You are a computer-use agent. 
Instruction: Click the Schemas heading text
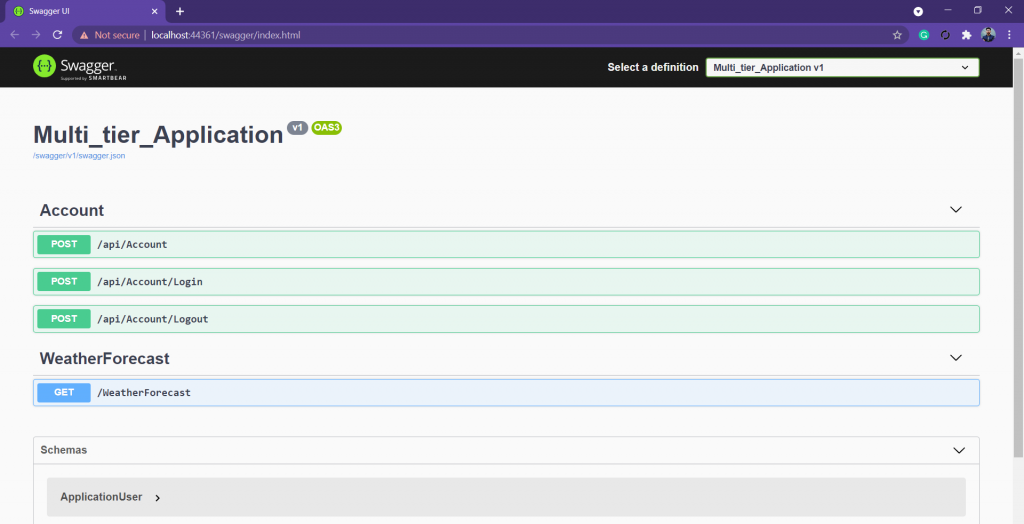[x=63, y=450]
